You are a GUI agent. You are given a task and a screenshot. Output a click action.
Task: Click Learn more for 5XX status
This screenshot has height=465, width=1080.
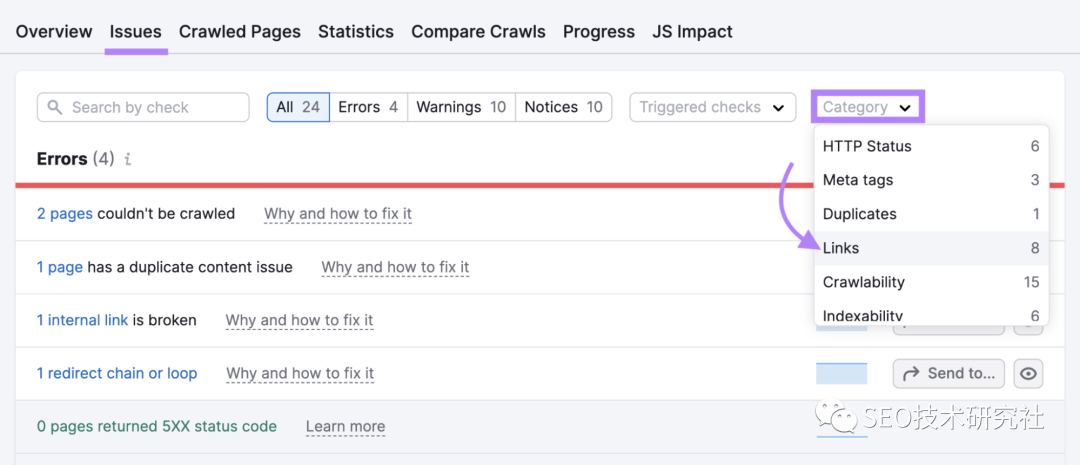click(x=345, y=426)
